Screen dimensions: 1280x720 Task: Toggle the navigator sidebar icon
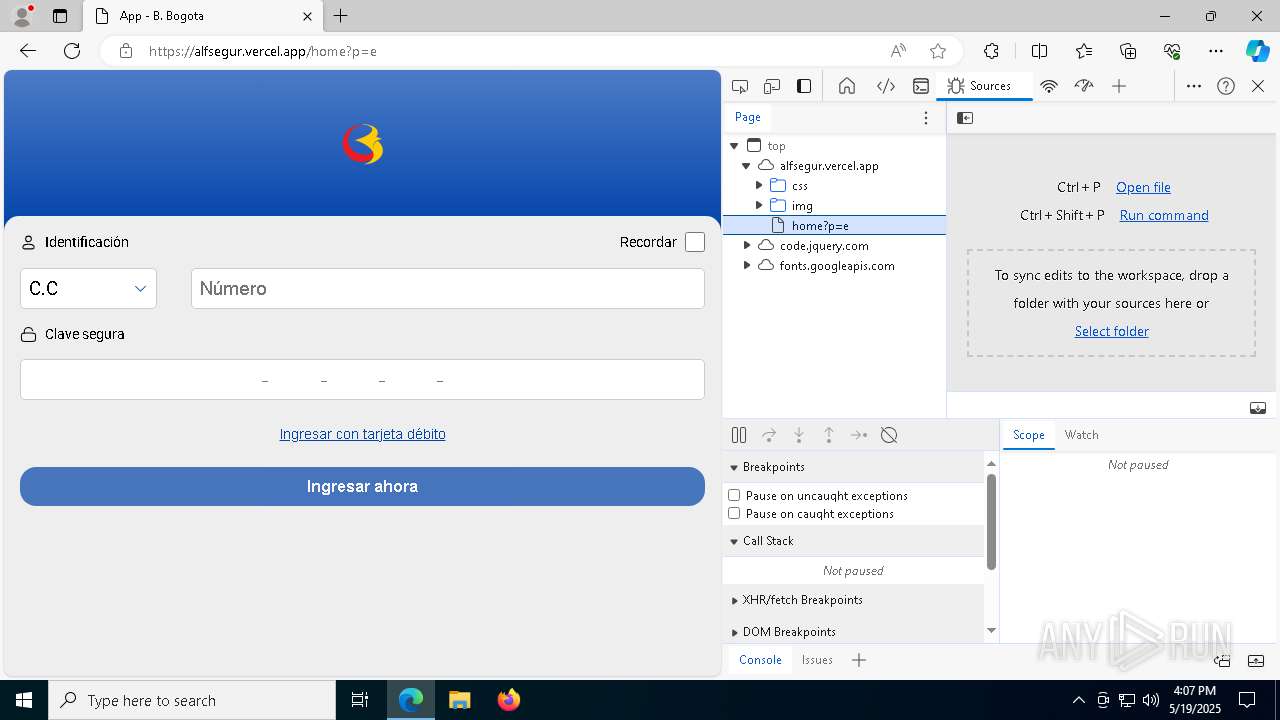tap(965, 118)
